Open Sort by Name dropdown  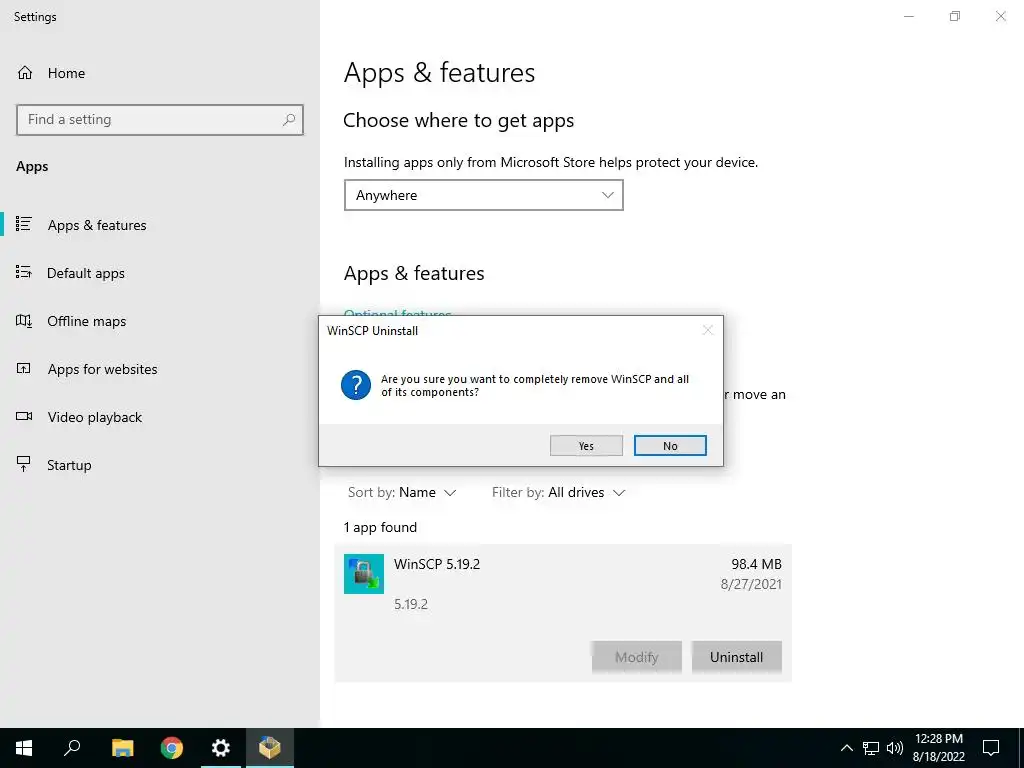click(402, 492)
